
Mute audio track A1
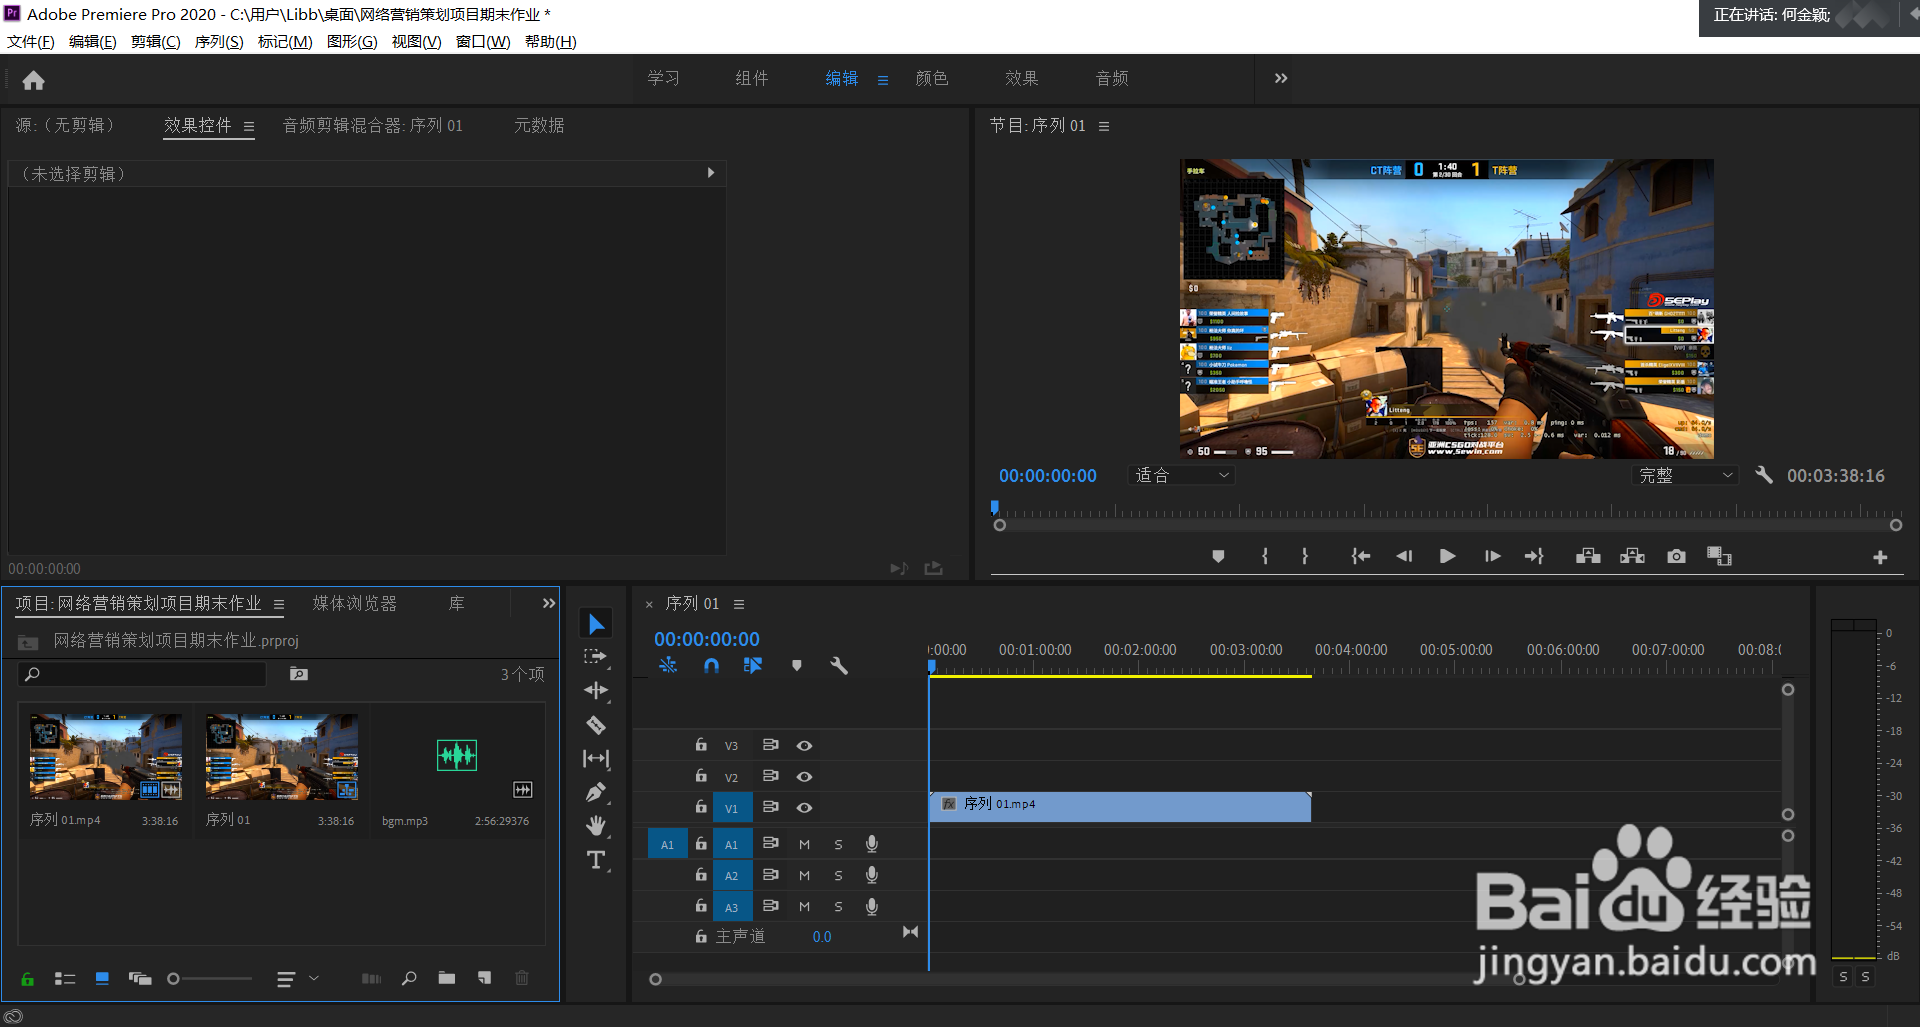[804, 845]
